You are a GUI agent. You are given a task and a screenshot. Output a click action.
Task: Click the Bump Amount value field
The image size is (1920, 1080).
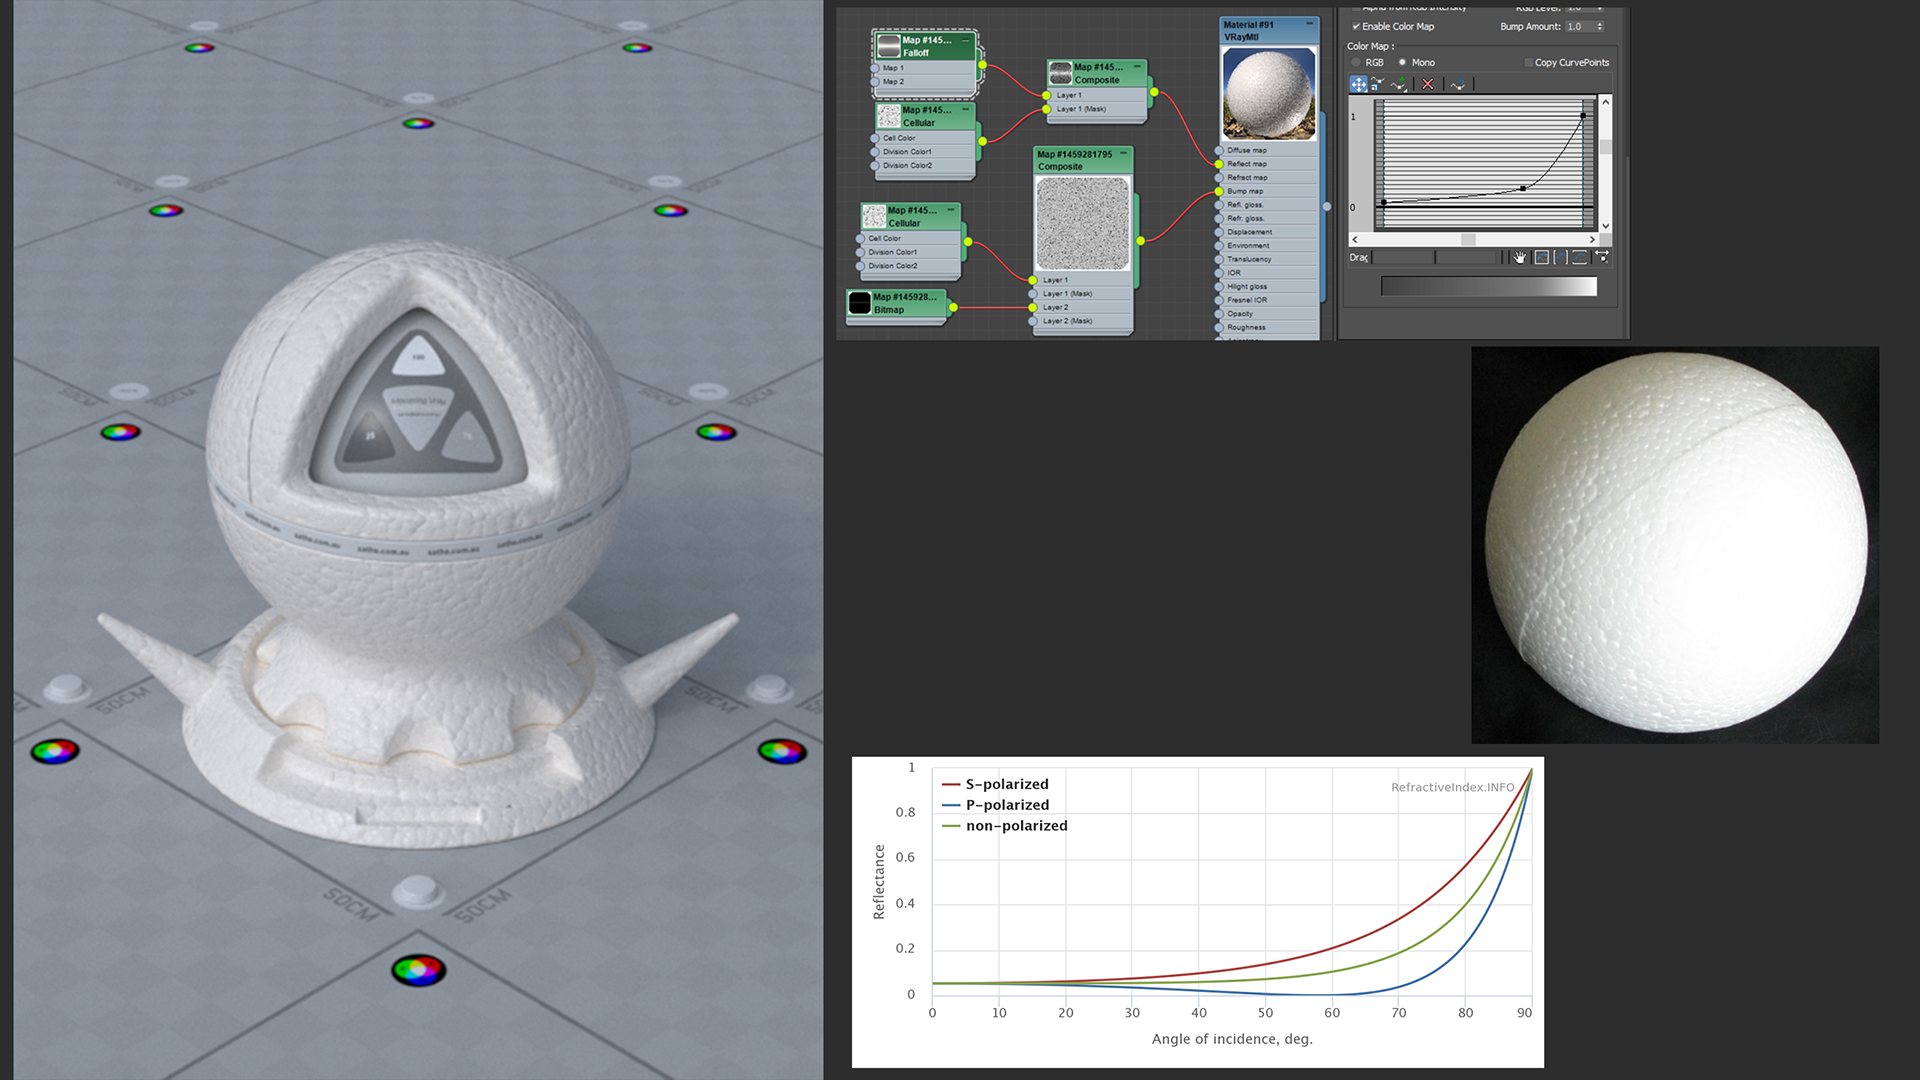(1579, 27)
